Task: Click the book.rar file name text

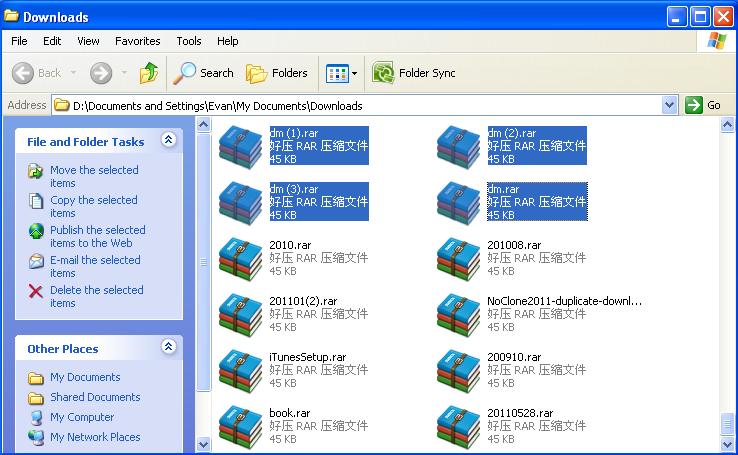Action: tap(289, 413)
